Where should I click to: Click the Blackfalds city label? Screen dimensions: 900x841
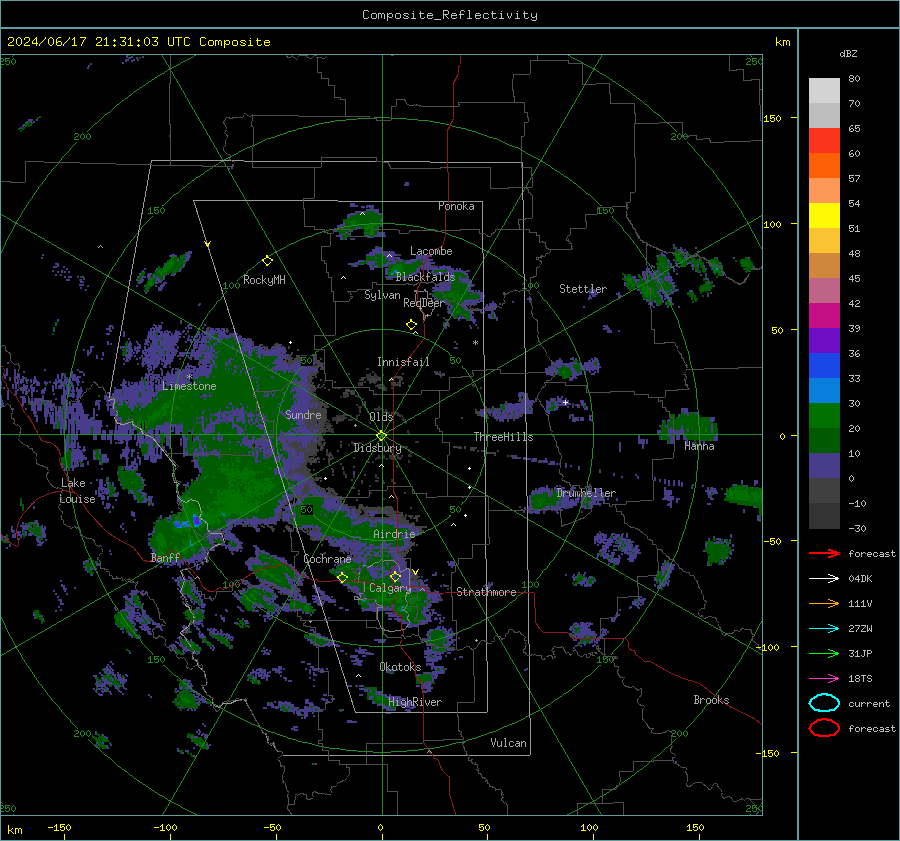tap(425, 277)
